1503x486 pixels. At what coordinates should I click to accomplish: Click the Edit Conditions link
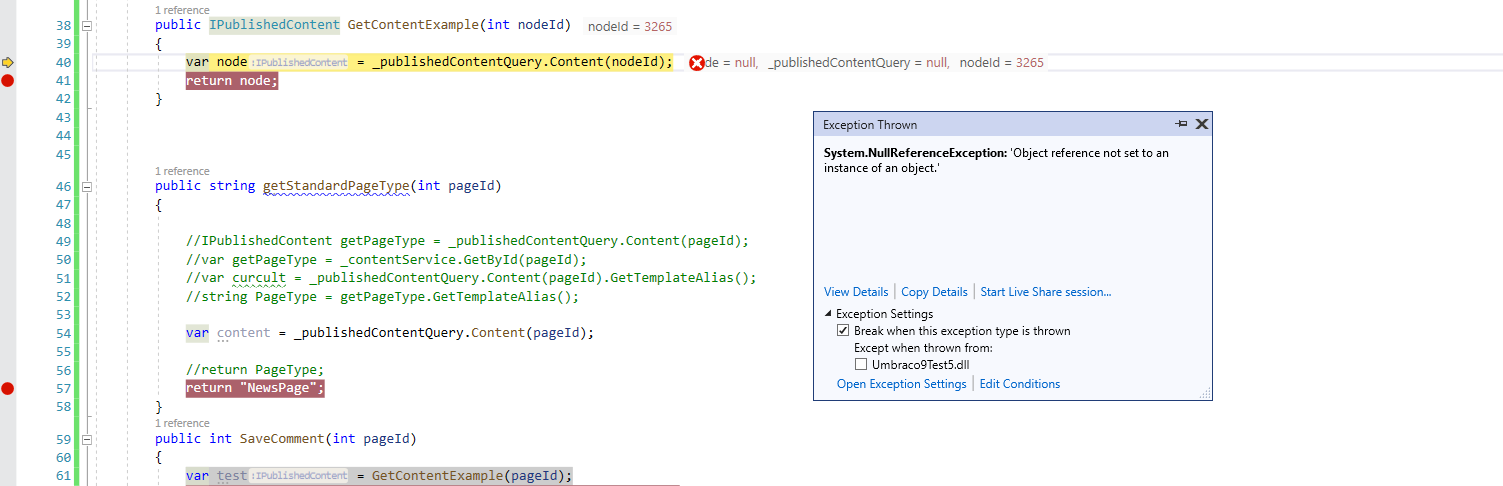tap(1019, 384)
